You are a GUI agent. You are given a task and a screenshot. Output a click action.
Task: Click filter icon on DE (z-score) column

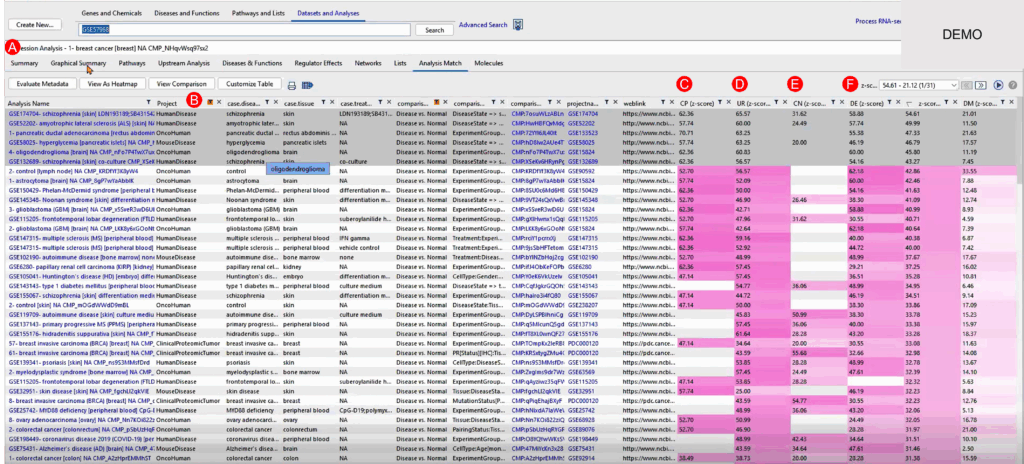[x=889, y=103]
